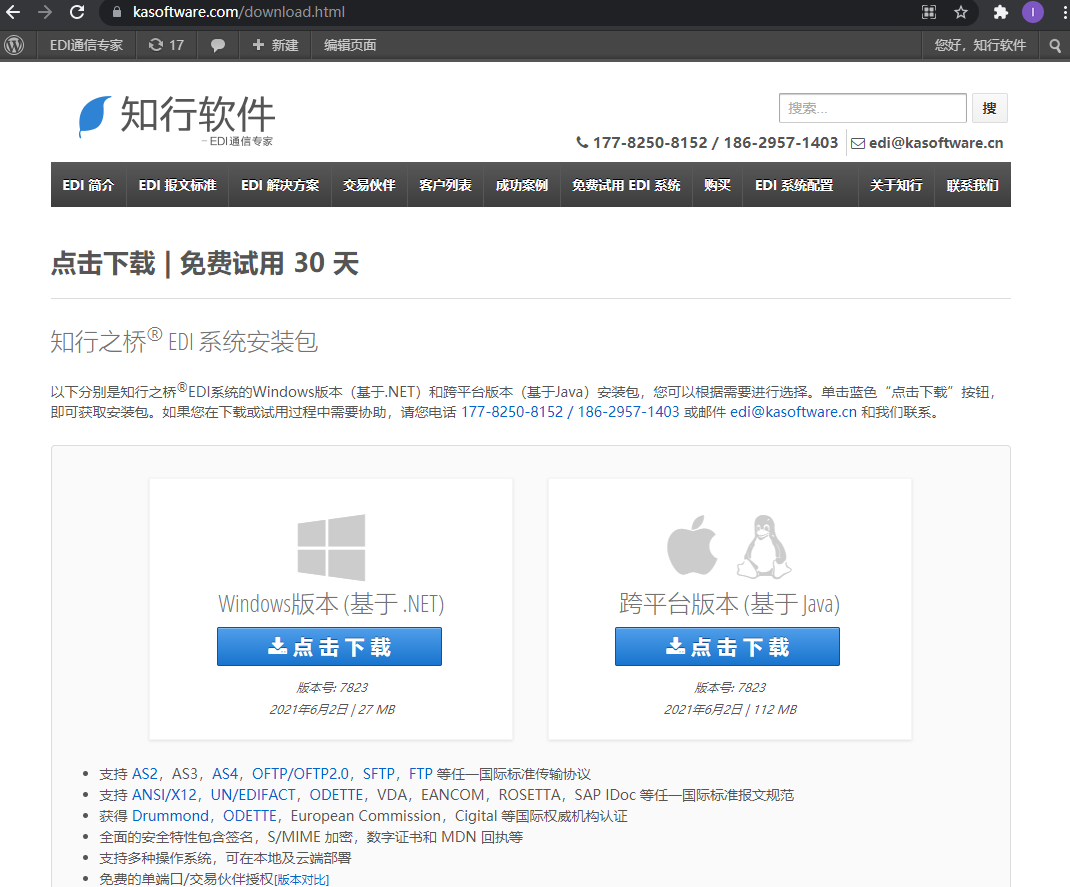Open the 17 pending updates item
The width and height of the screenshot is (1070, 887).
(167, 45)
